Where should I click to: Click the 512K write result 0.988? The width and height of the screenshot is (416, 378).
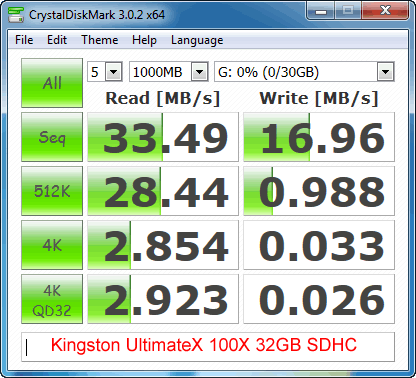[x=319, y=191]
